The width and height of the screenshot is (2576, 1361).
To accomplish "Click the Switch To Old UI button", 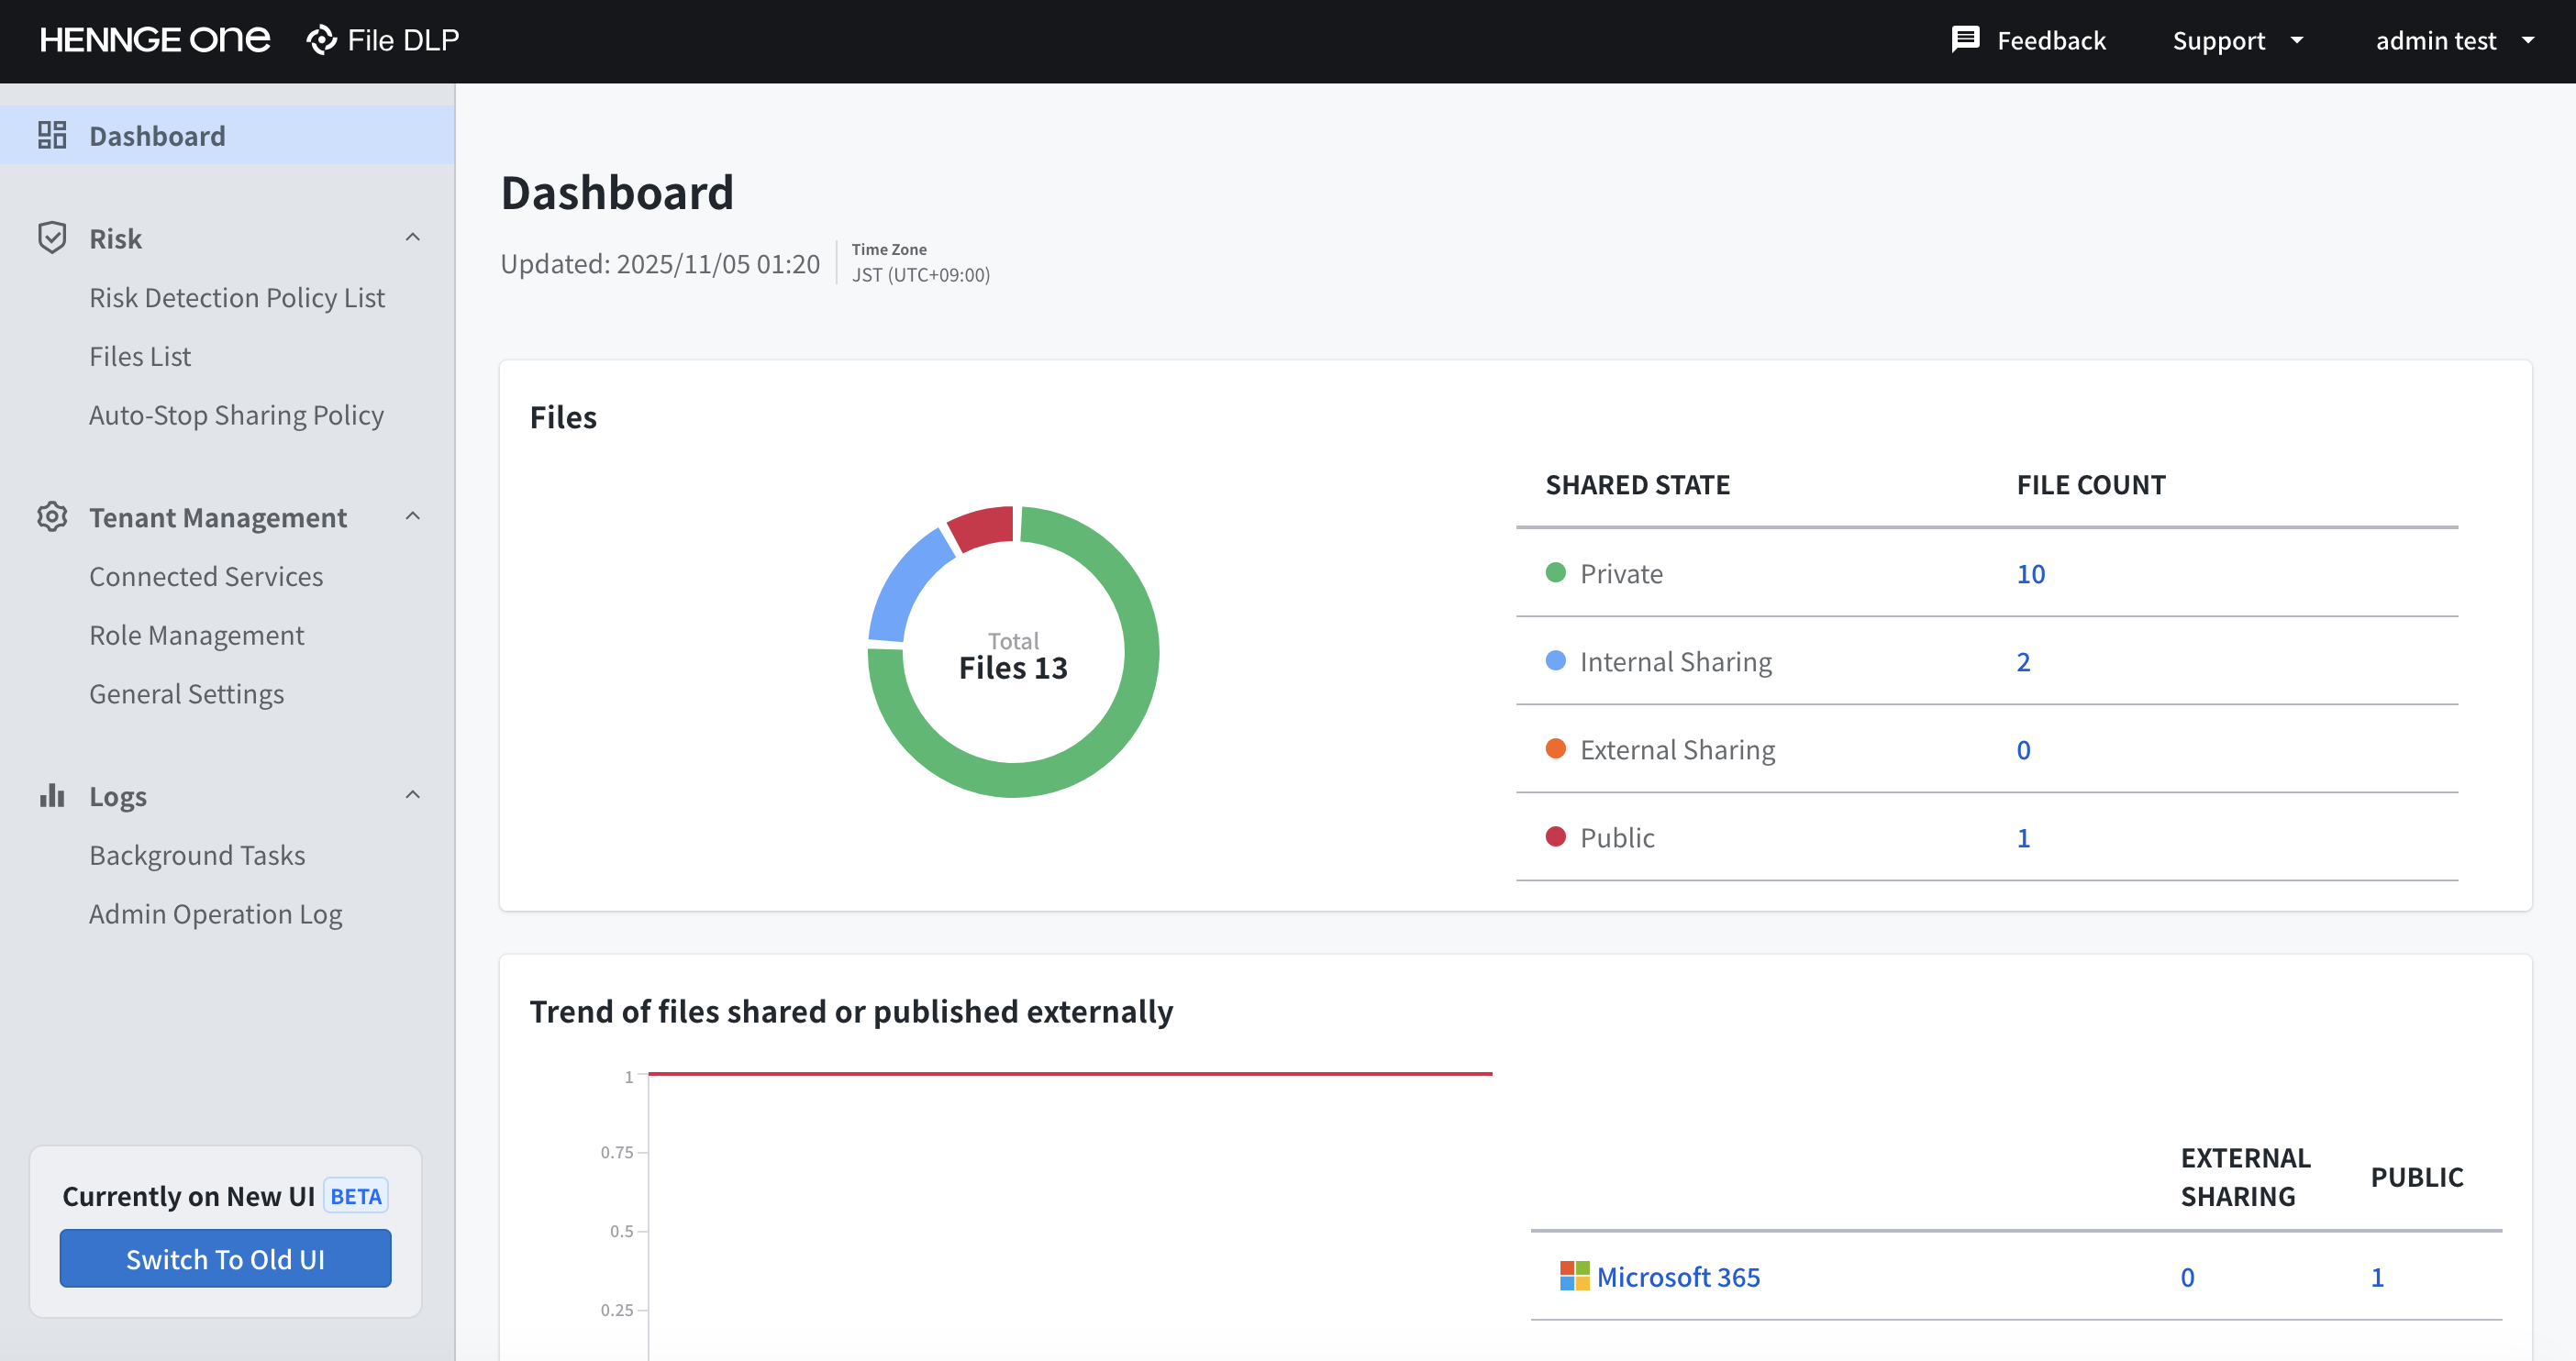I will tap(225, 1258).
